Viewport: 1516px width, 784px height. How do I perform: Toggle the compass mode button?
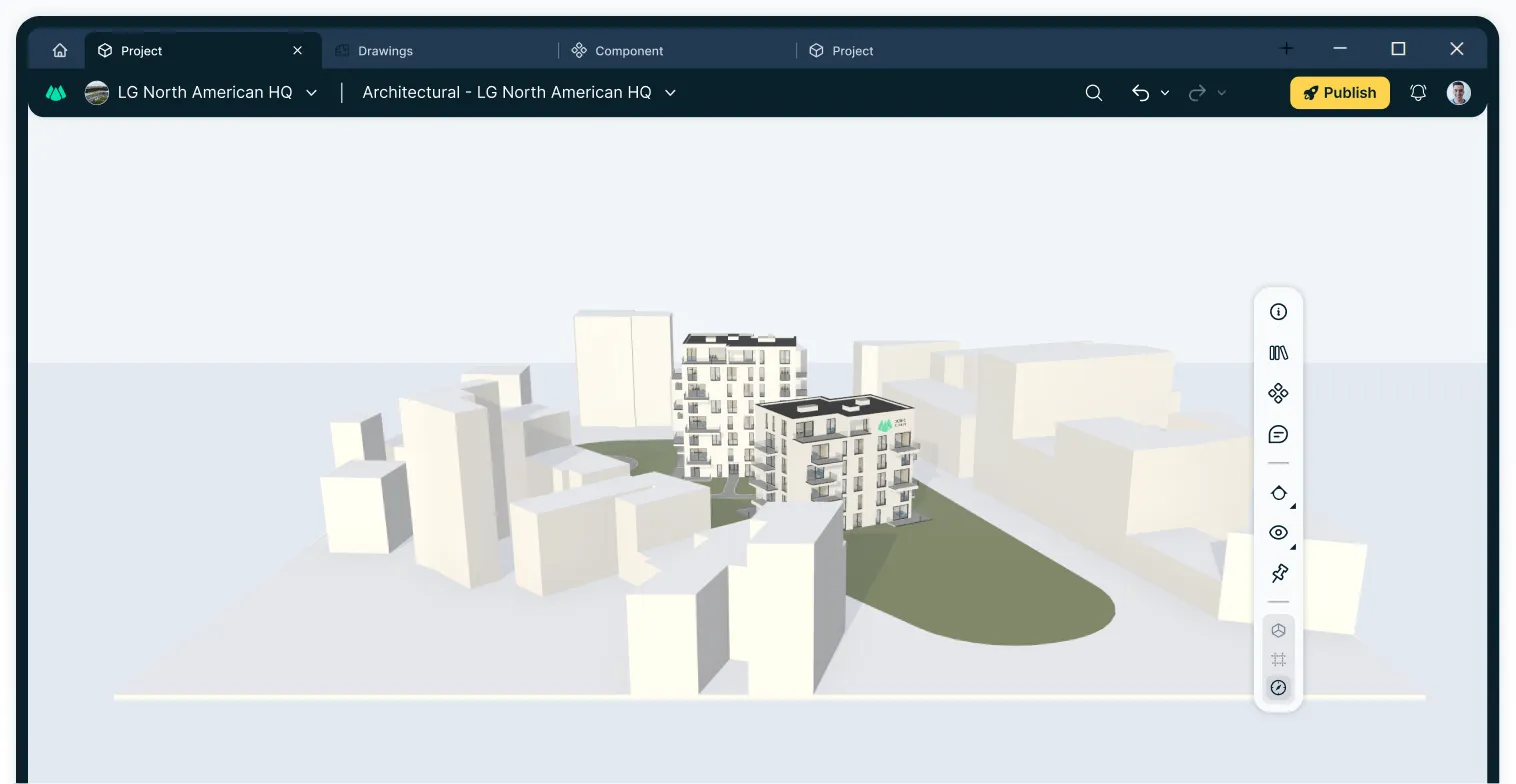(x=1278, y=688)
